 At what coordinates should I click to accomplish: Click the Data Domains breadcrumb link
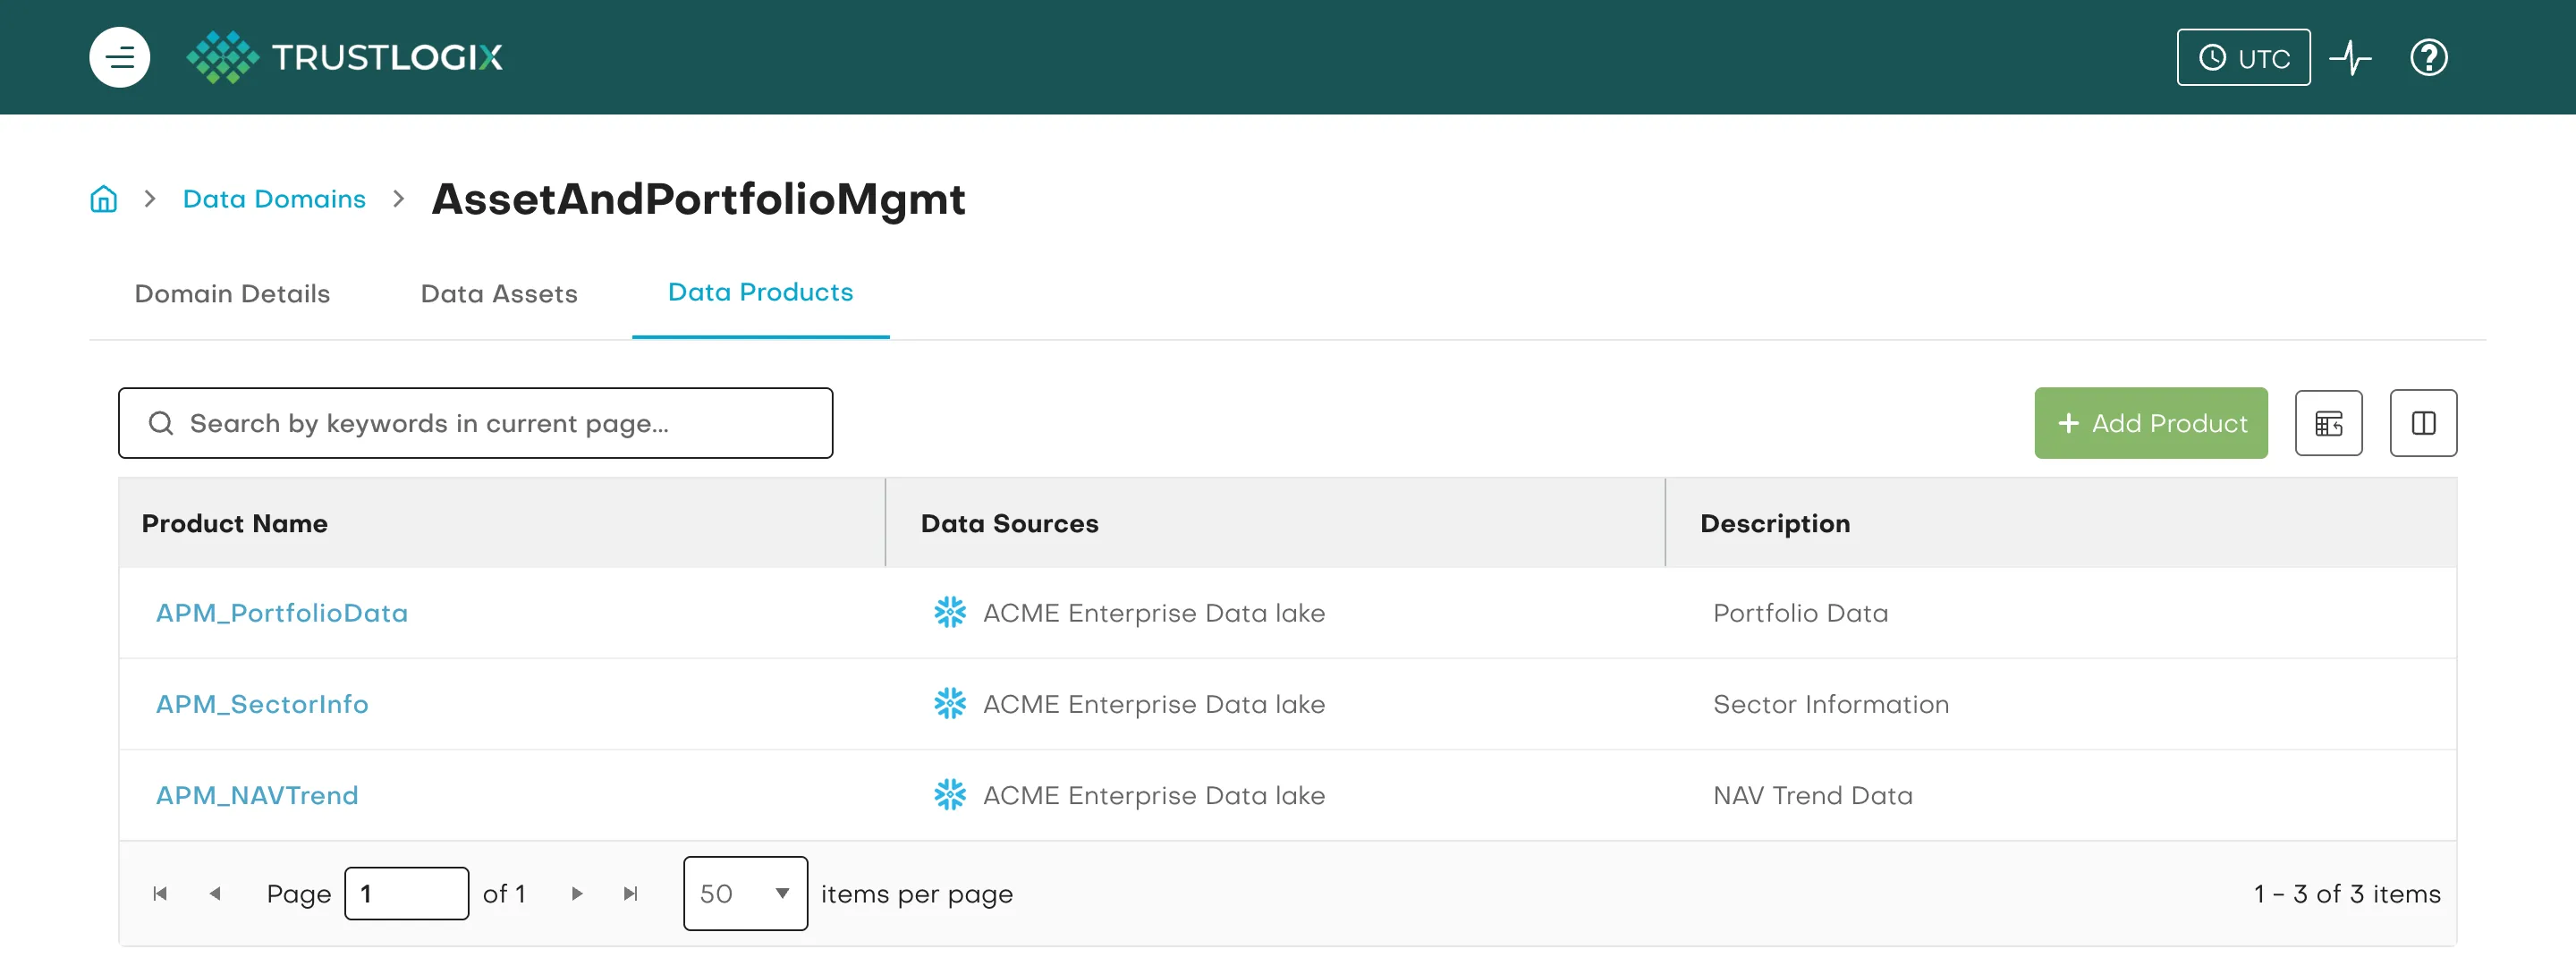coord(274,199)
